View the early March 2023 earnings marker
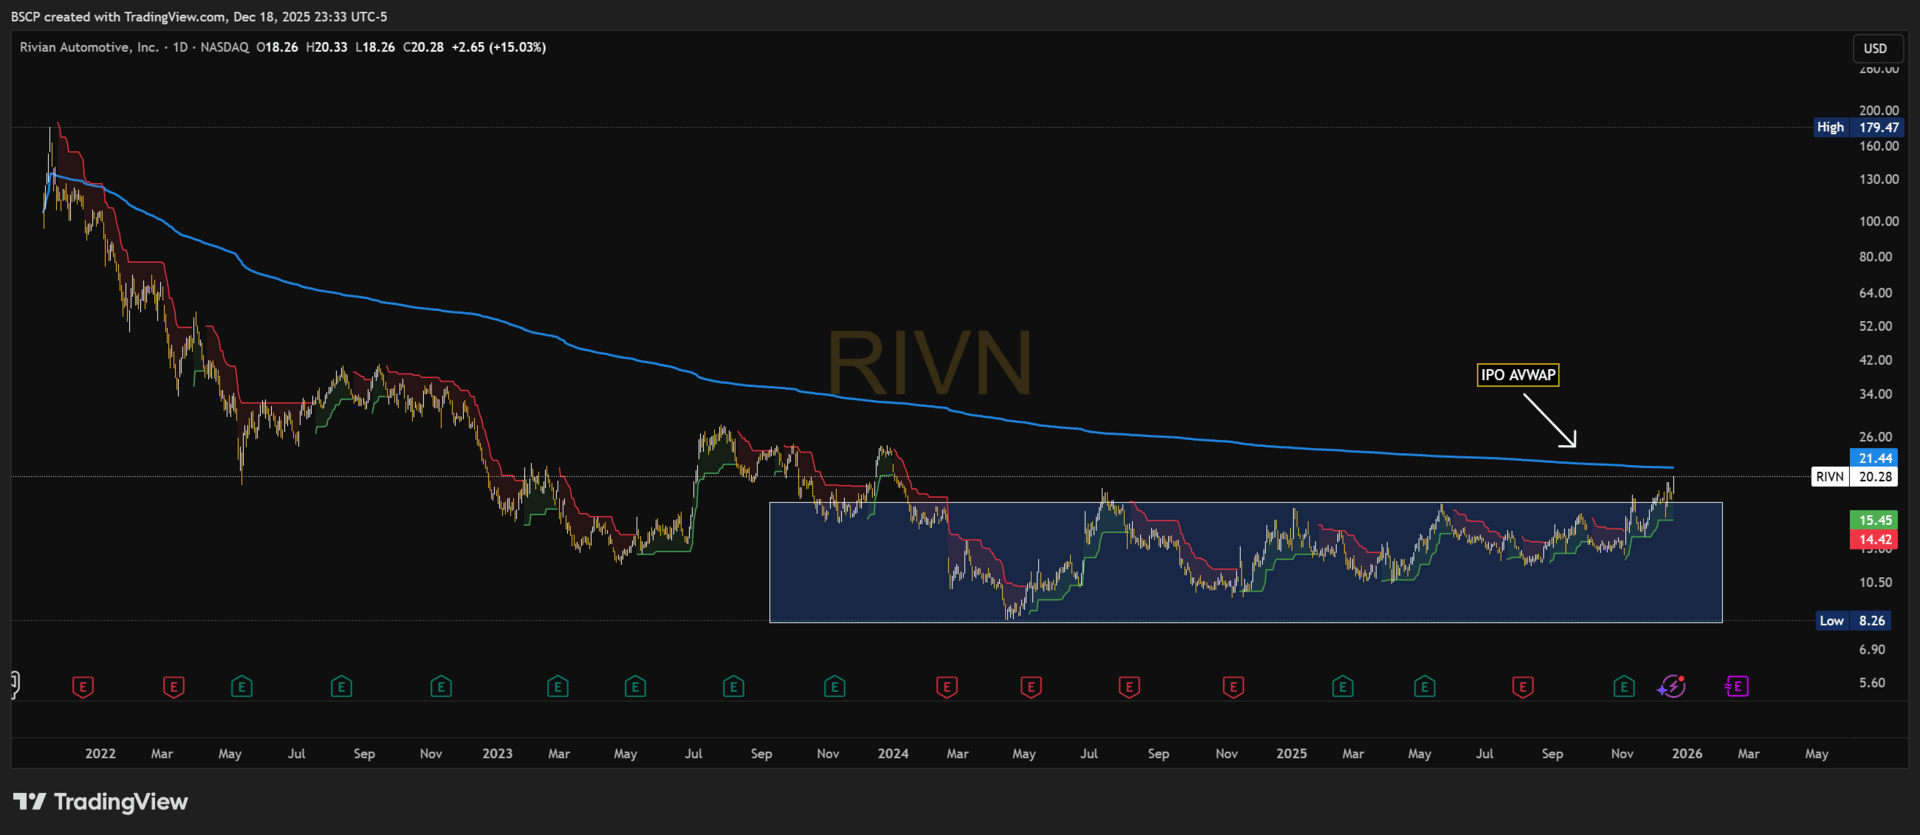The height and width of the screenshot is (835, 1920). [558, 687]
